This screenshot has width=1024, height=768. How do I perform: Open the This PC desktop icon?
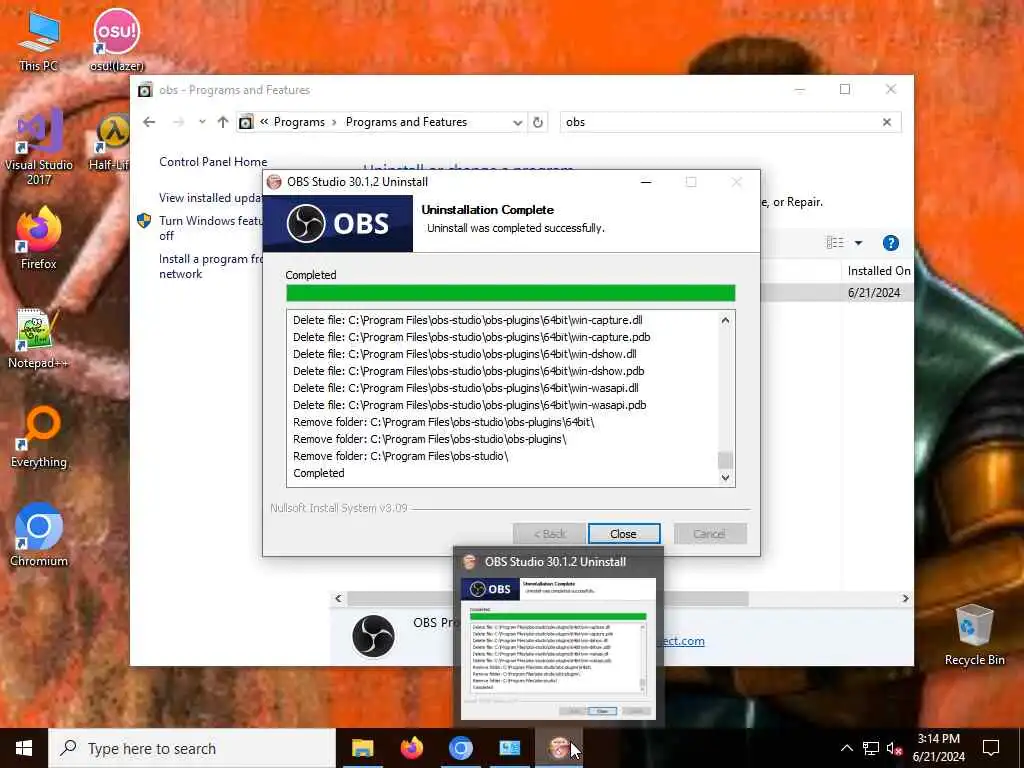tap(38, 41)
